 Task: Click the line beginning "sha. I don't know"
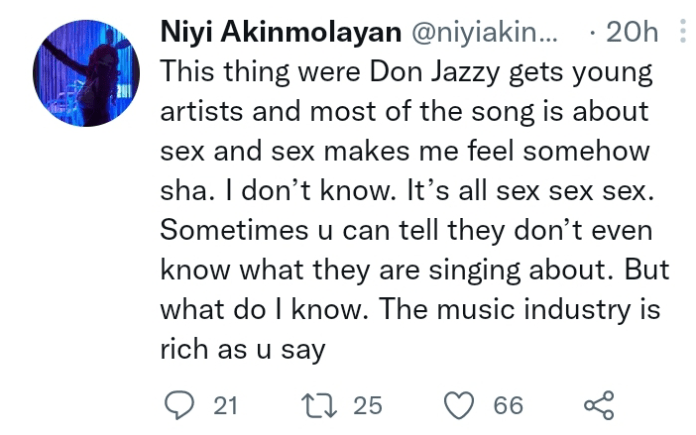click(x=400, y=191)
